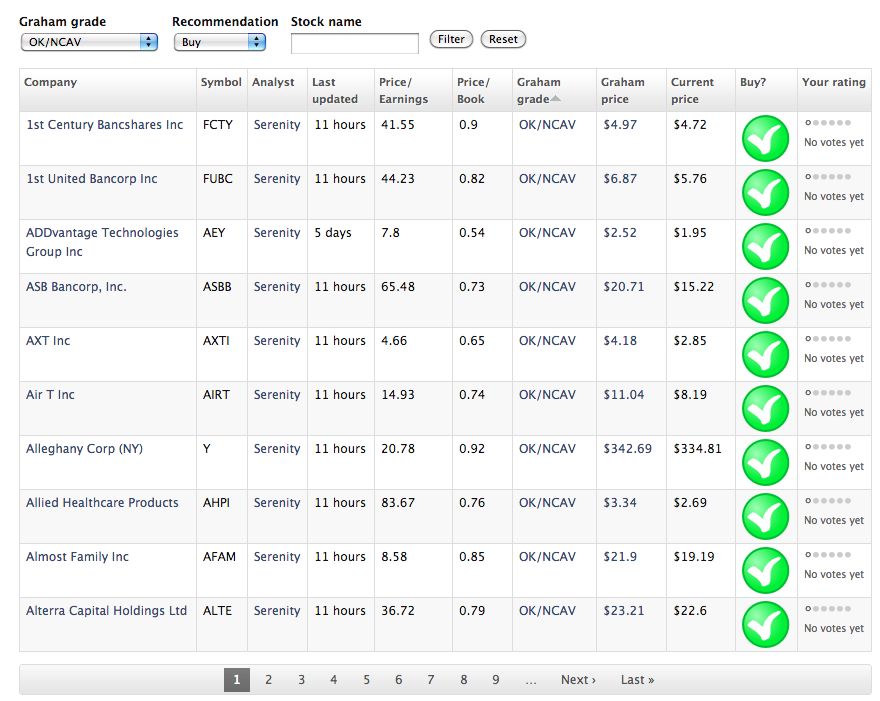This screenshot has width=880, height=701.
Task: Sort by the Analyst column header
Action: click(273, 82)
